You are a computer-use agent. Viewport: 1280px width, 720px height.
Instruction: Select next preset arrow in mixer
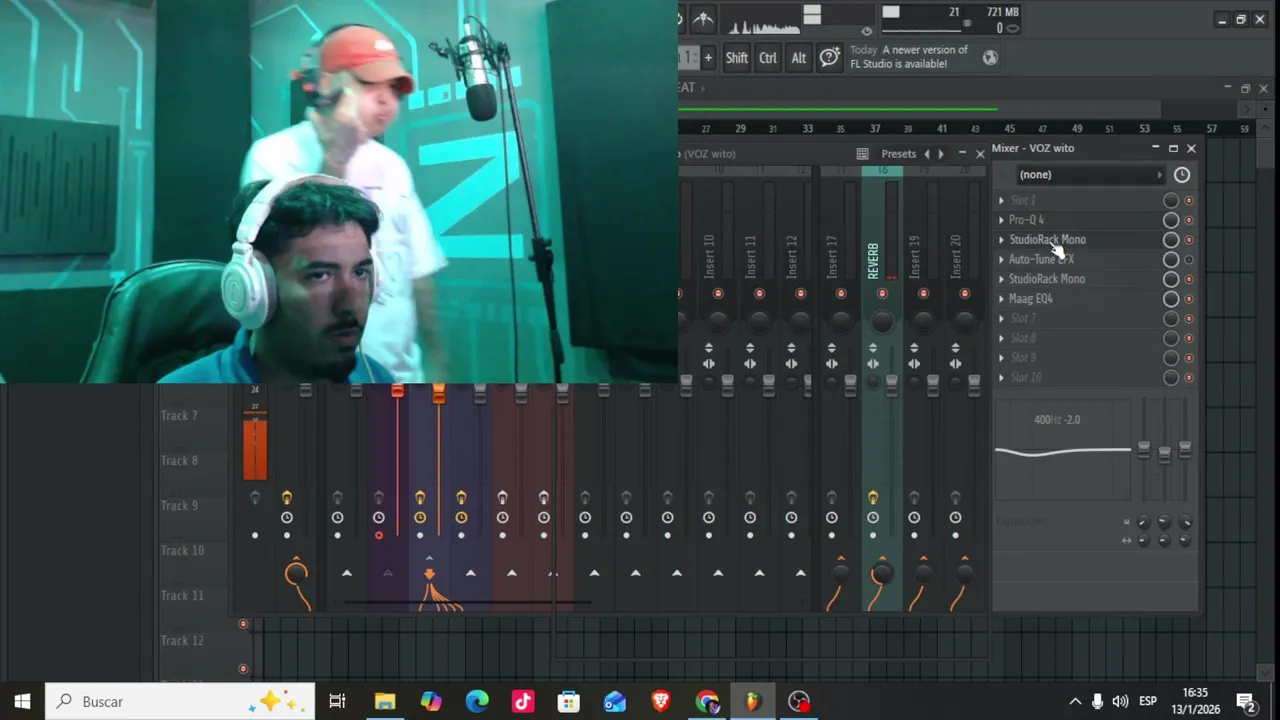click(940, 154)
